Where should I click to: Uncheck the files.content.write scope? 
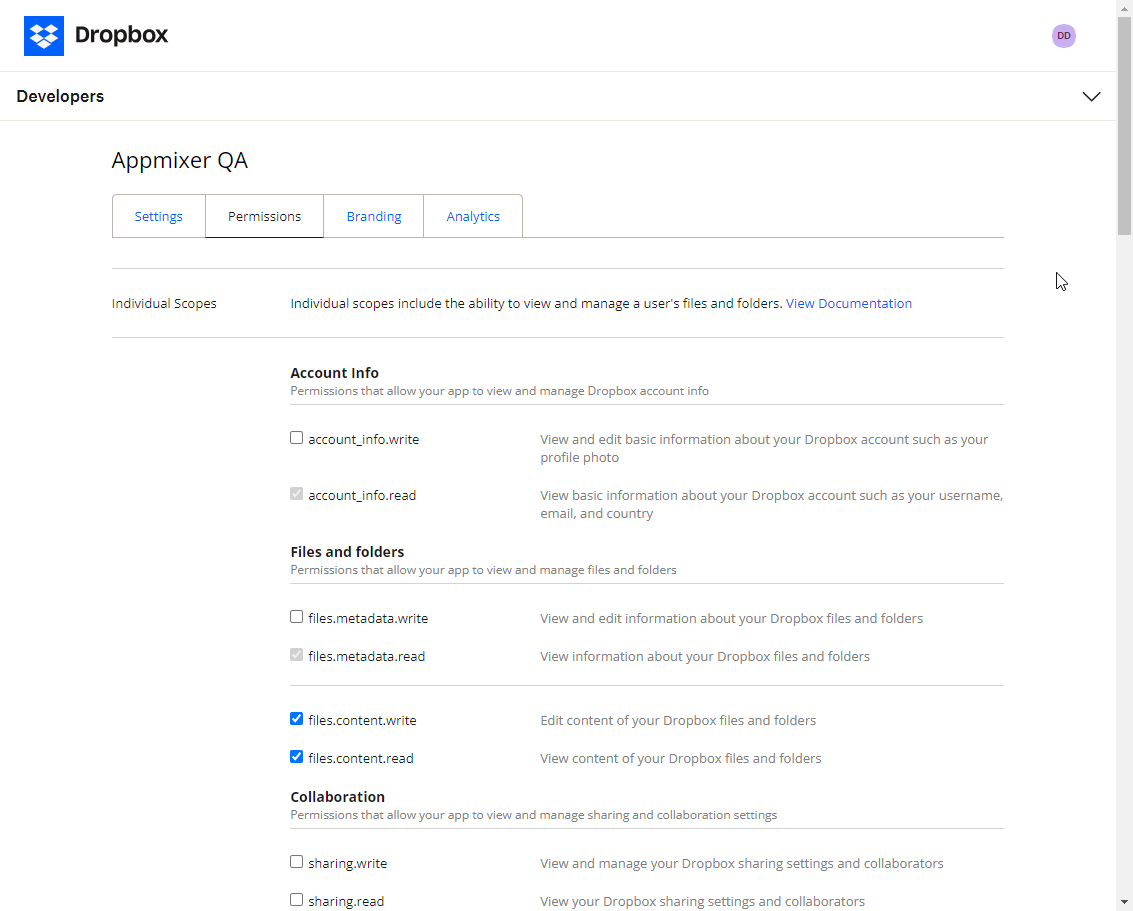click(297, 719)
